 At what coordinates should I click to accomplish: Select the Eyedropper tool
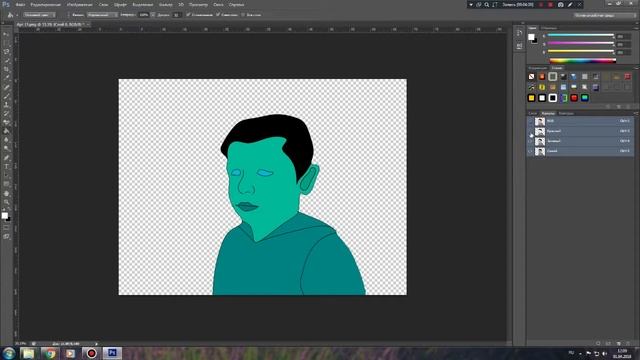tap(6, 78)
